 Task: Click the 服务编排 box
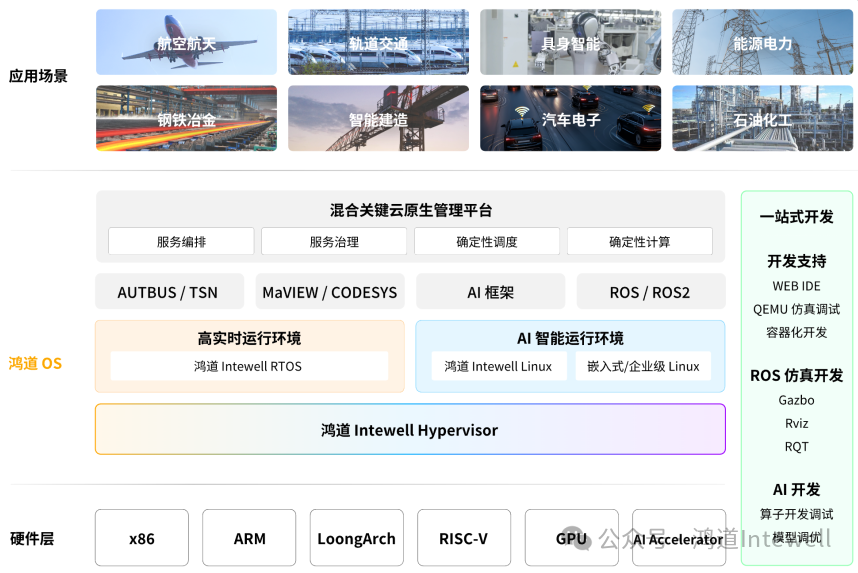(181, 241)
